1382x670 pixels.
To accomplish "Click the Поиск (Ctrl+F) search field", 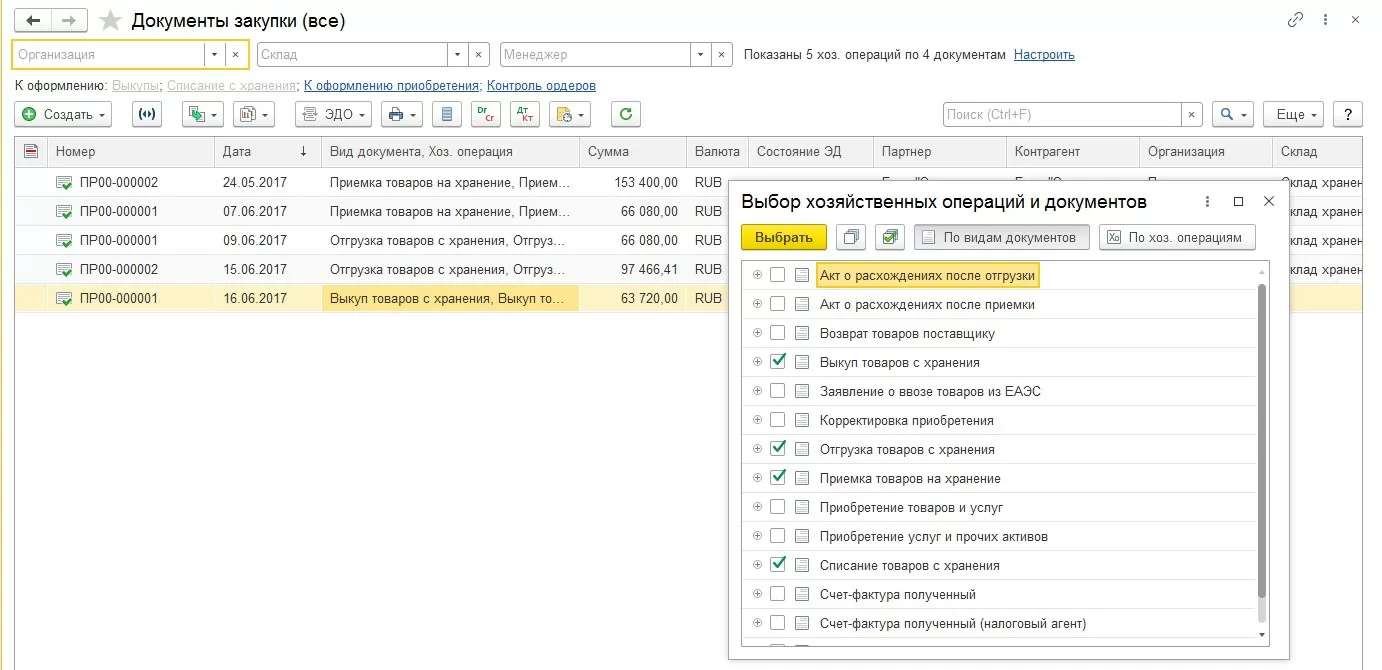I will click(x=1062, y=115).
